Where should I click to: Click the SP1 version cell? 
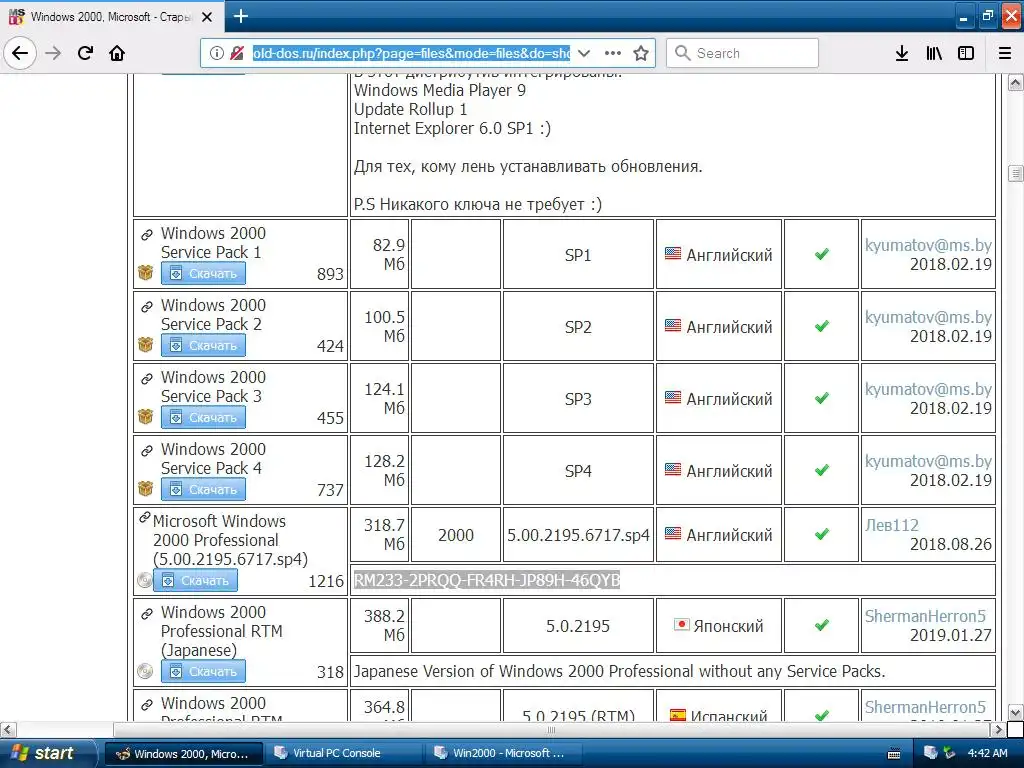click(x=578, y=255)
